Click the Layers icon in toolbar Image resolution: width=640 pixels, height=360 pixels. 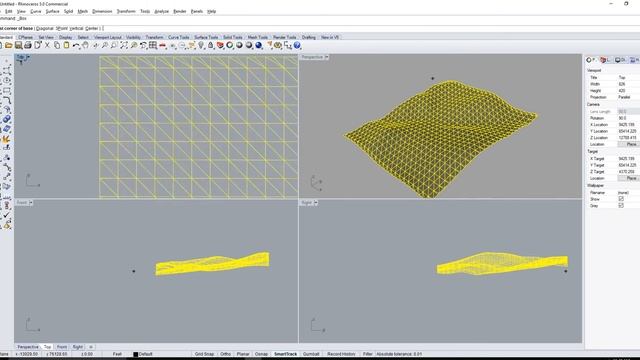(x=220, y=46)
